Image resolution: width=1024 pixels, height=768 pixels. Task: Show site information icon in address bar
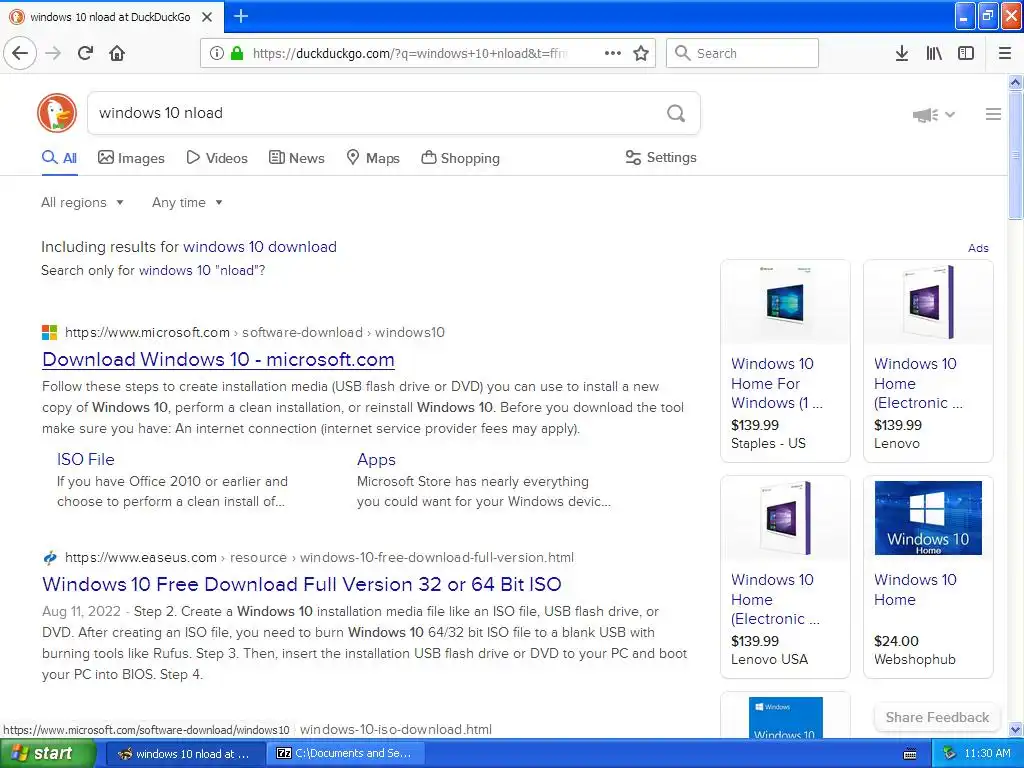(216, 53)
